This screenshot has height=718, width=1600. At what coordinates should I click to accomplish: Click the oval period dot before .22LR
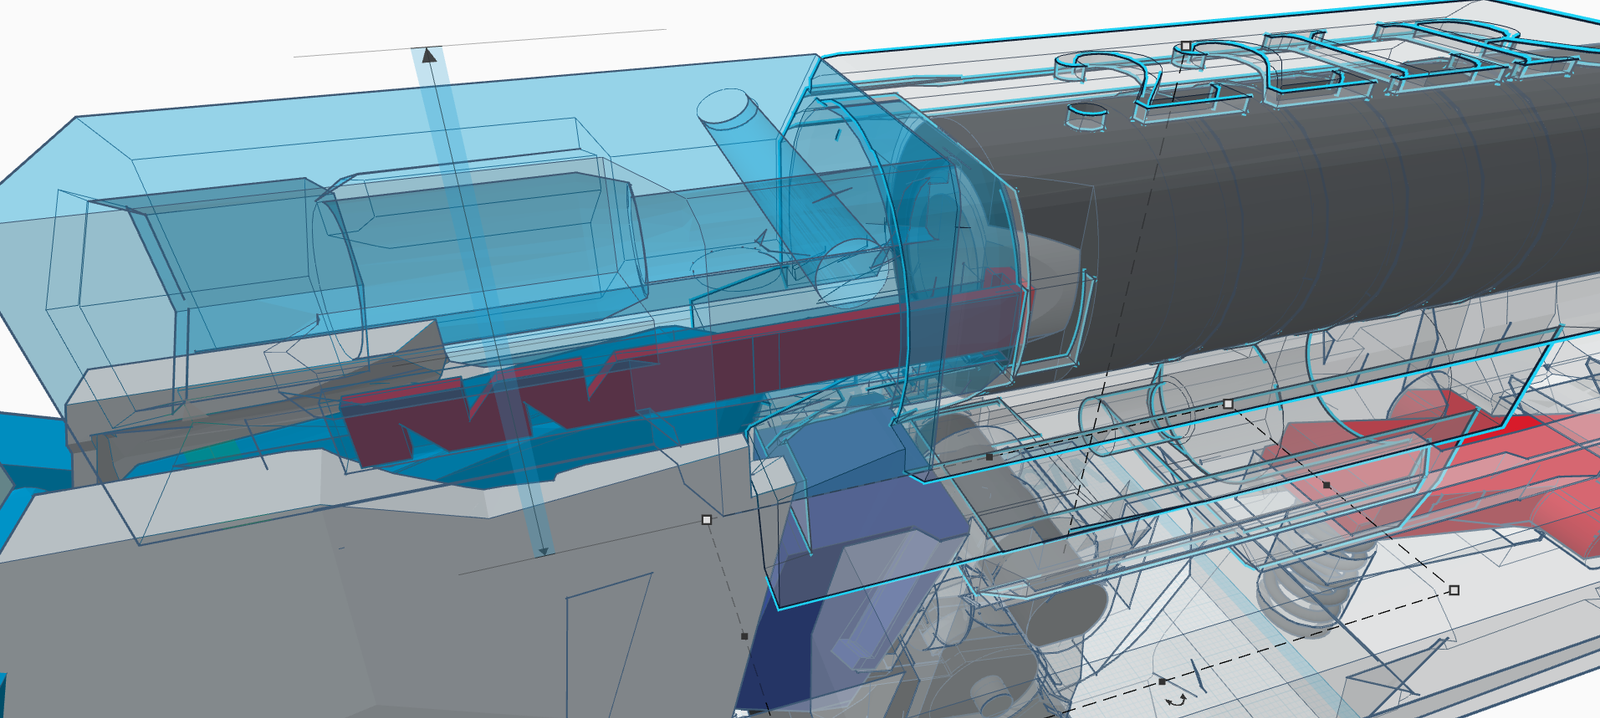click(x=1085, y=116)
